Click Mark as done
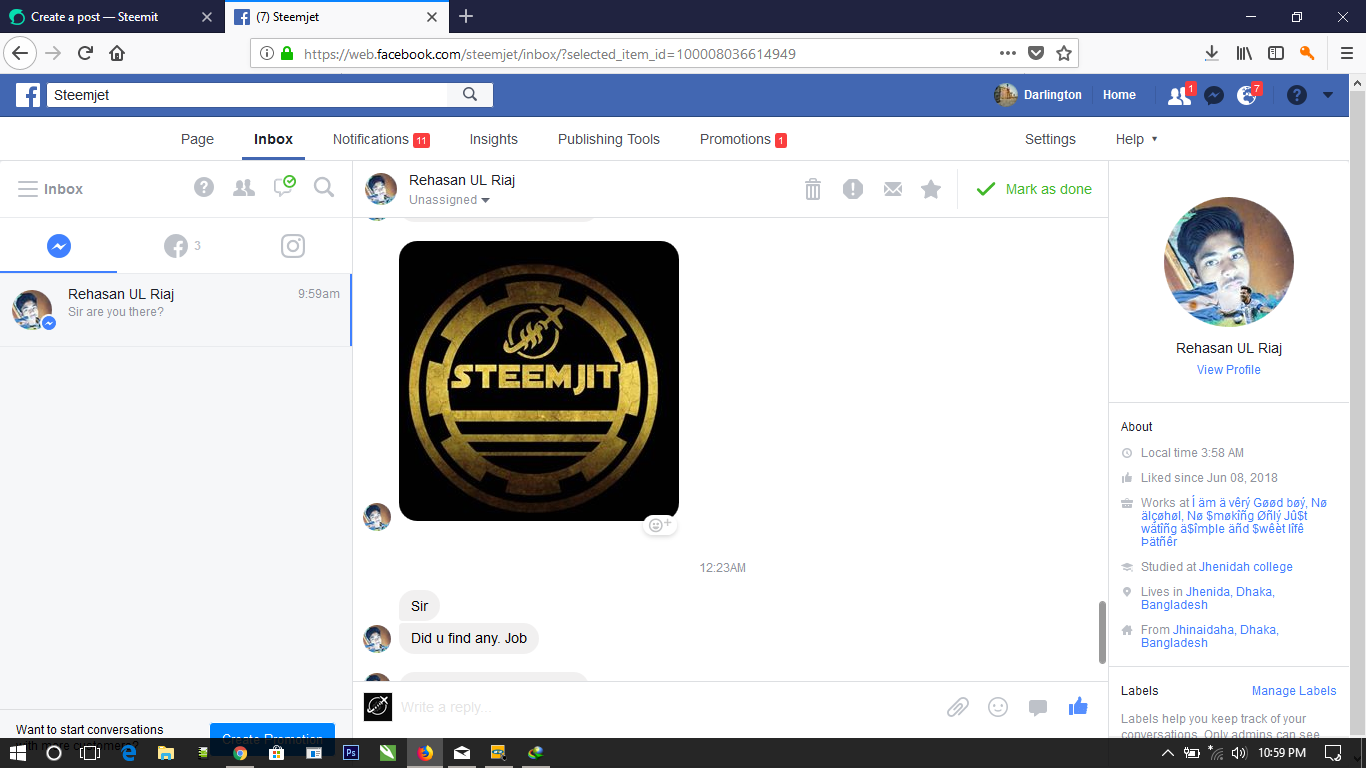 [1034, 189]
